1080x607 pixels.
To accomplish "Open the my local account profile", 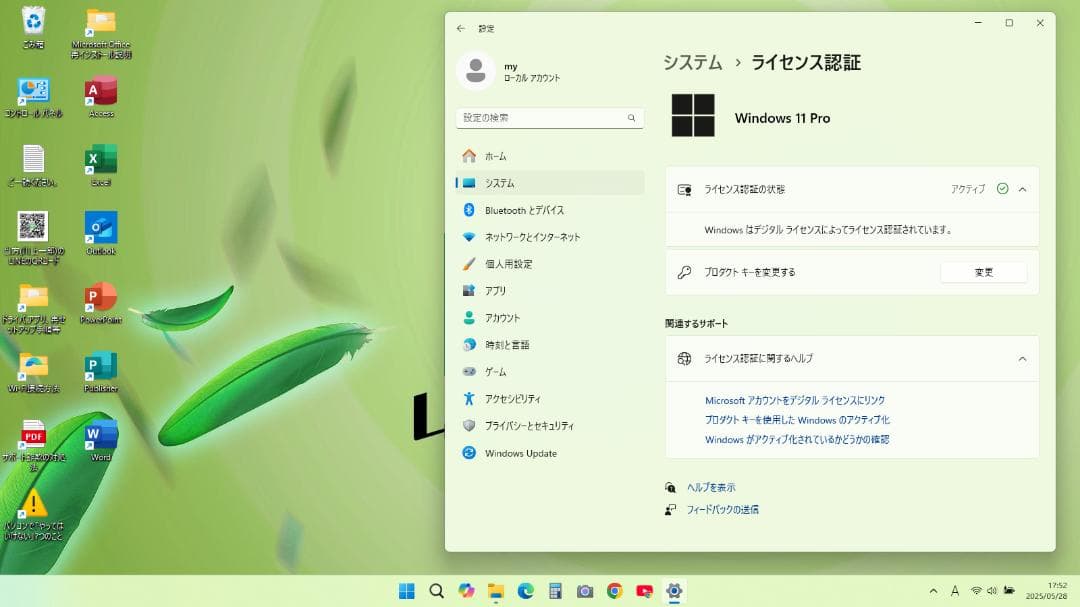I will 510,71.
